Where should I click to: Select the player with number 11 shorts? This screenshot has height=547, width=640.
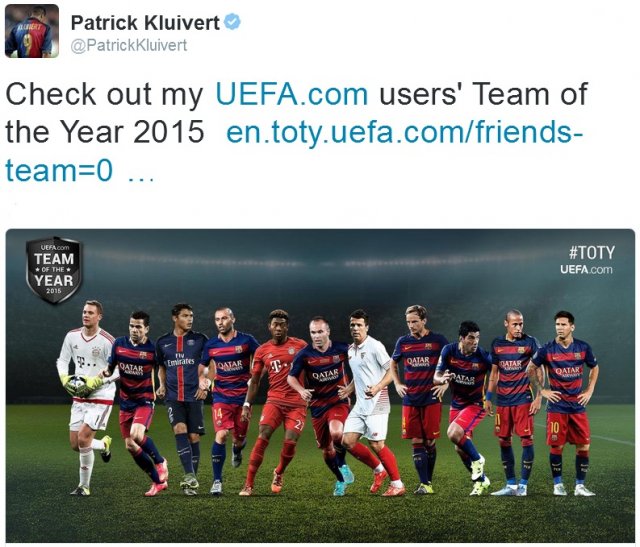coord(513,402)
